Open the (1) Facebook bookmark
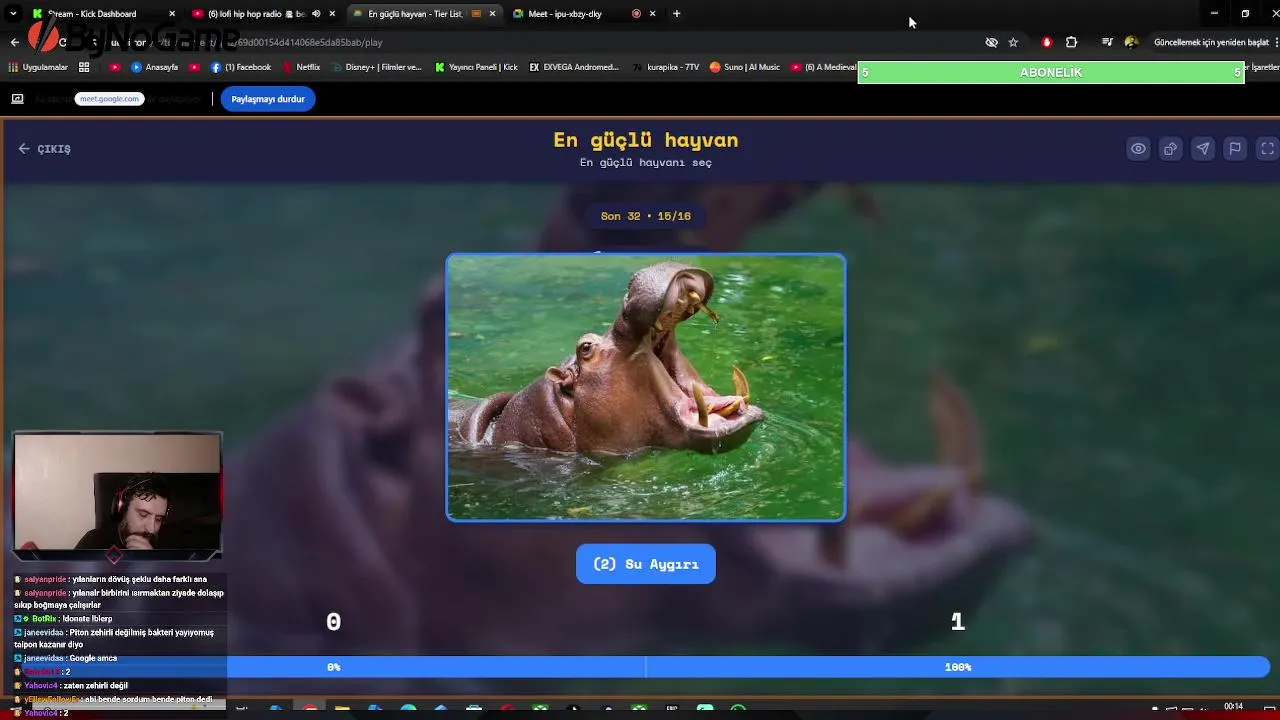The height and width of the screenshot is (720, 1280). tap(241, 67)
